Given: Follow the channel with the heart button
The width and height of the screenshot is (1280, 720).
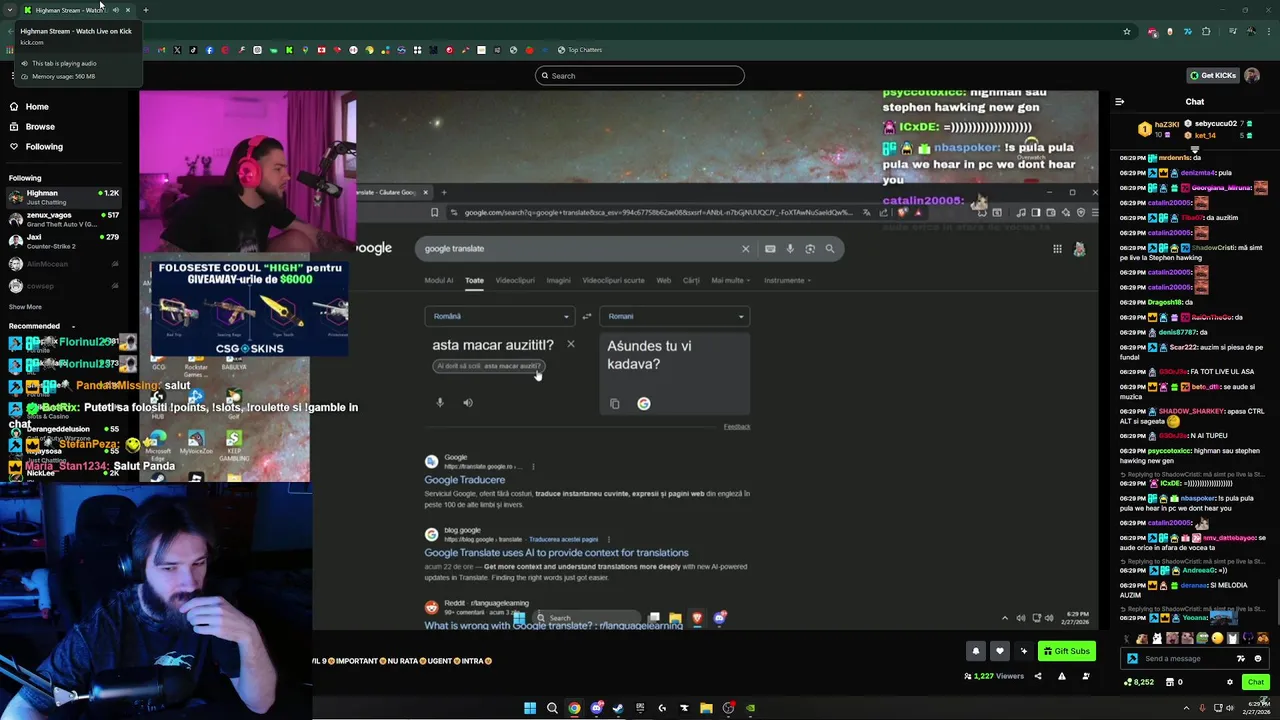Looking at the screenshot, I should pos(999,651).
